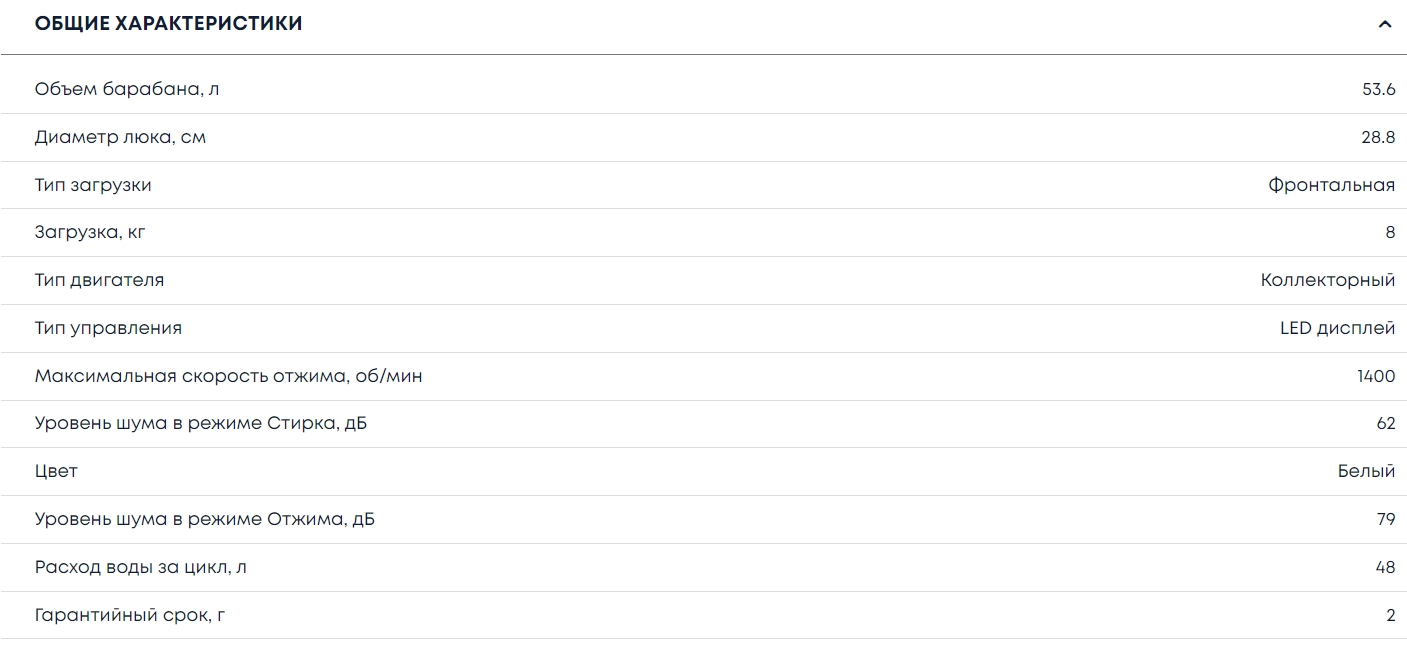1407x649 pixels.
Task: Collapse section using the chevron-up arrow
Action: coord(1384,24)
